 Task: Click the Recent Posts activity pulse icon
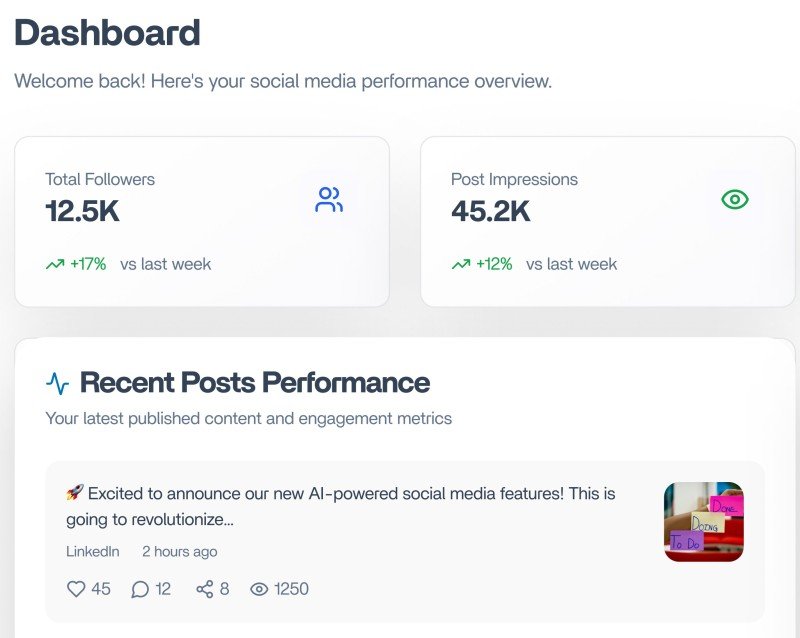[58, 383]
